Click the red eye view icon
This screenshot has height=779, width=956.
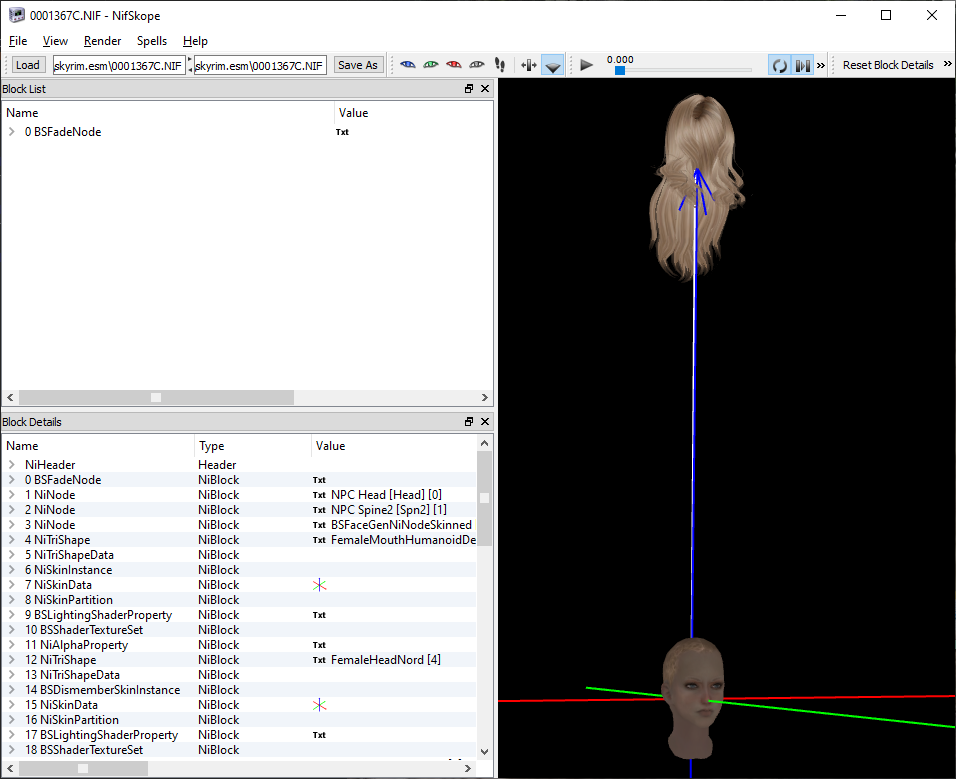pyautogui.click(x=454, y=65)
